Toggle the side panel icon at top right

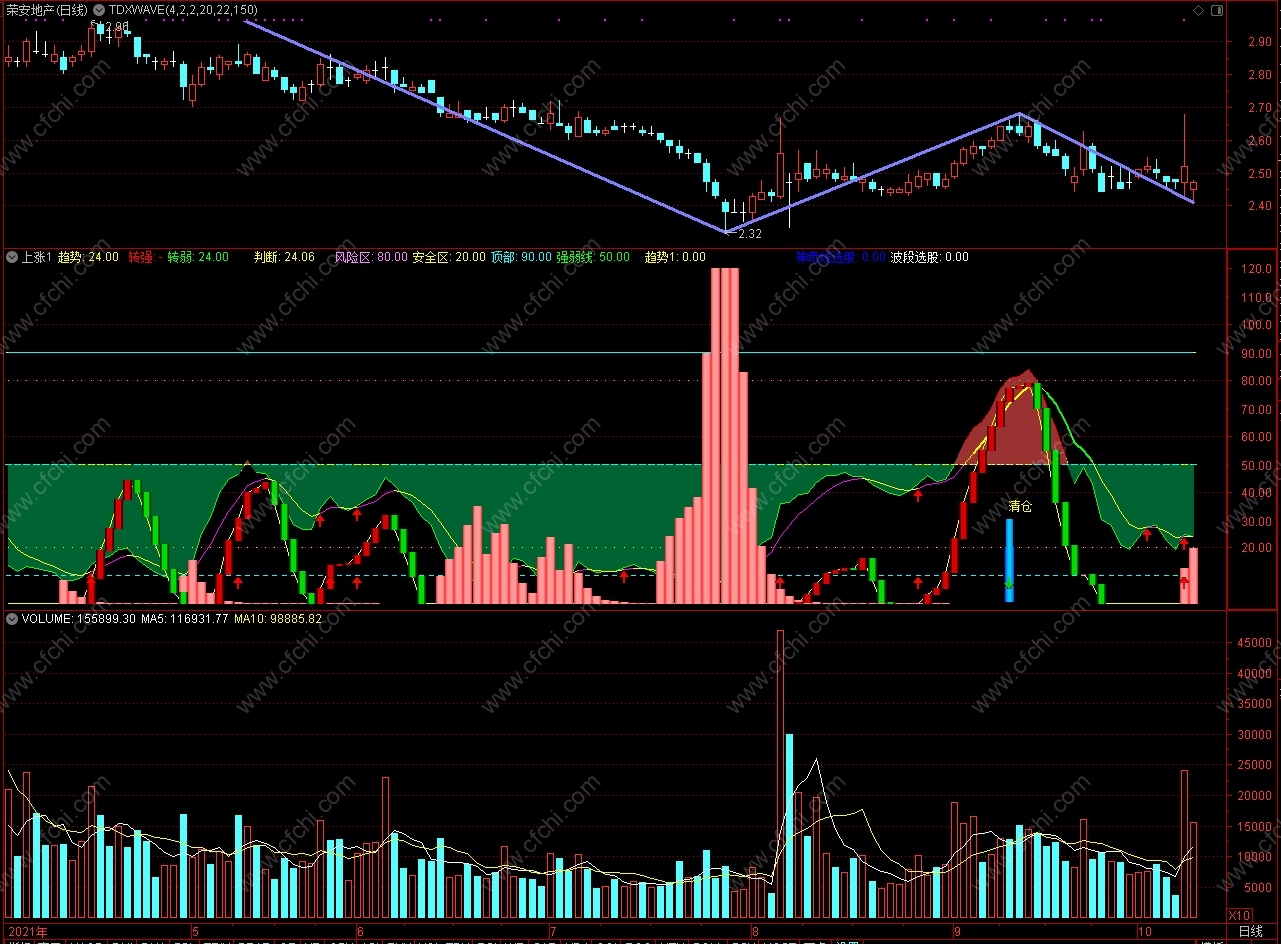tap(1216, 10)
